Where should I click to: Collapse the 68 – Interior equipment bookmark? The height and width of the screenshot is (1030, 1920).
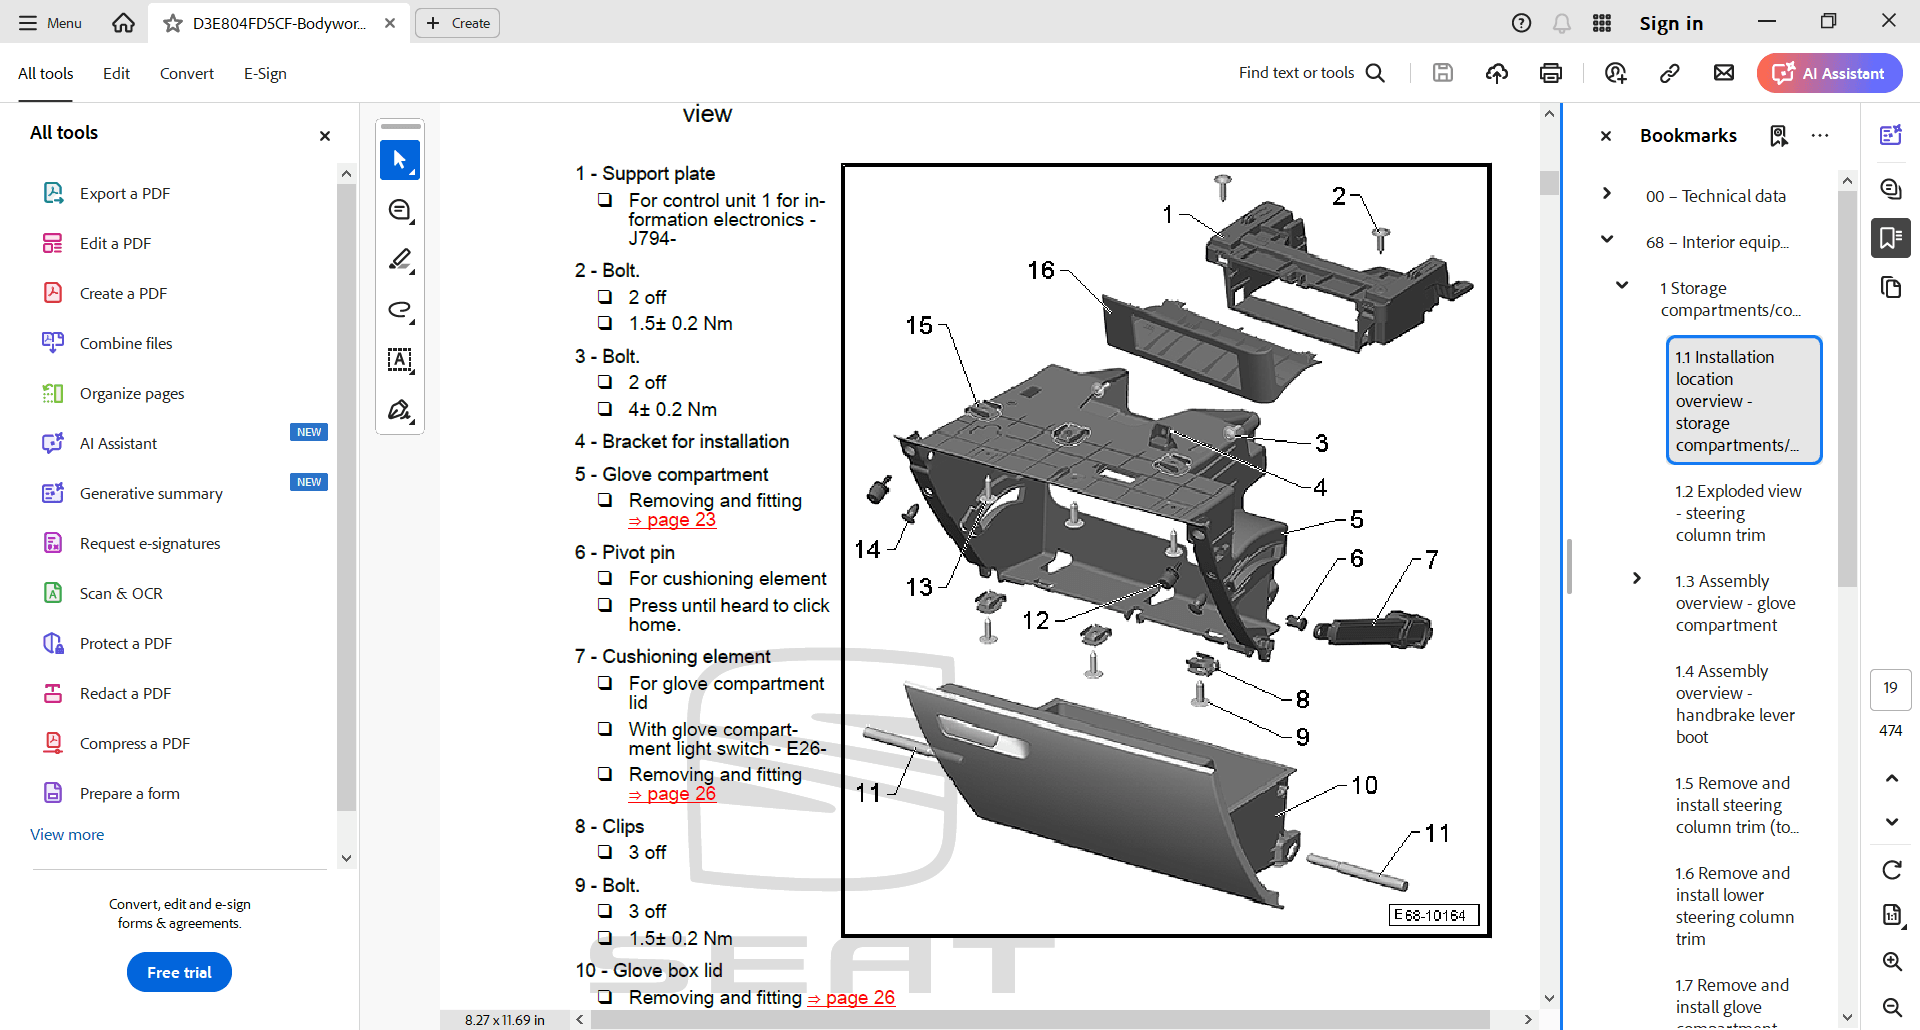(x=1607, y=240)
